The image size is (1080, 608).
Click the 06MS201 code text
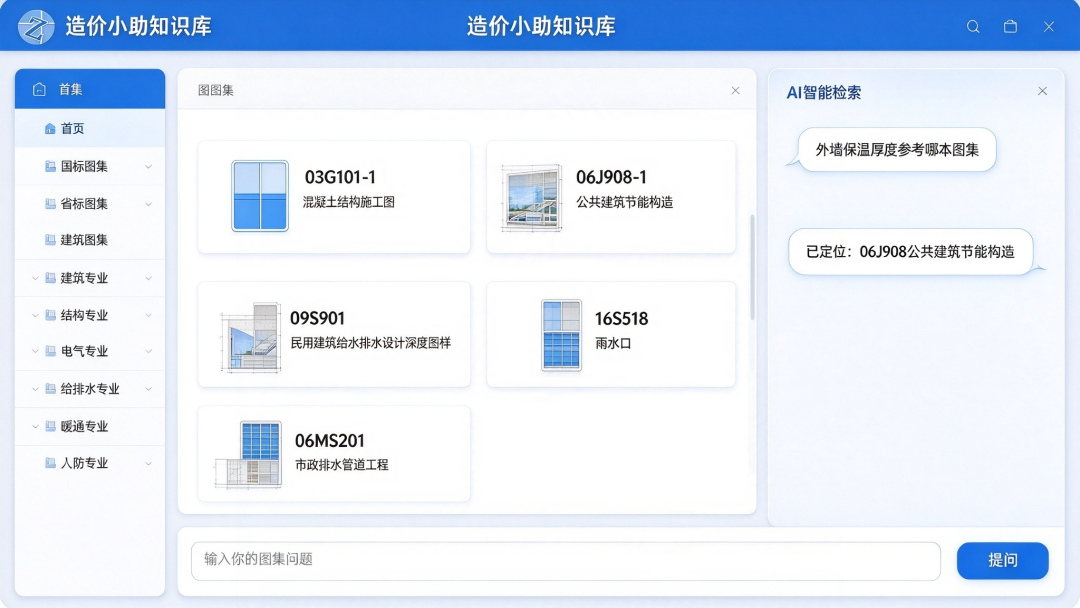(x=330, y=441)
